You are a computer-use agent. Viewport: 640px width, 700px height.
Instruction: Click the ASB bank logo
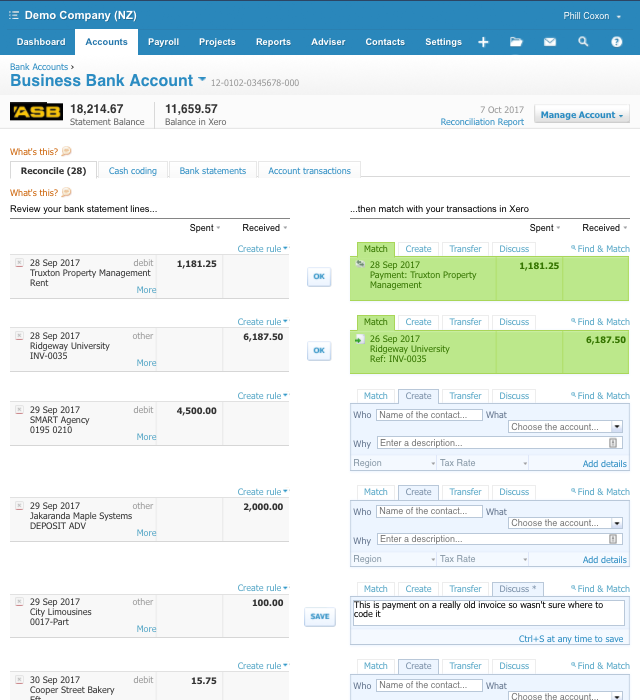(36, 112)
